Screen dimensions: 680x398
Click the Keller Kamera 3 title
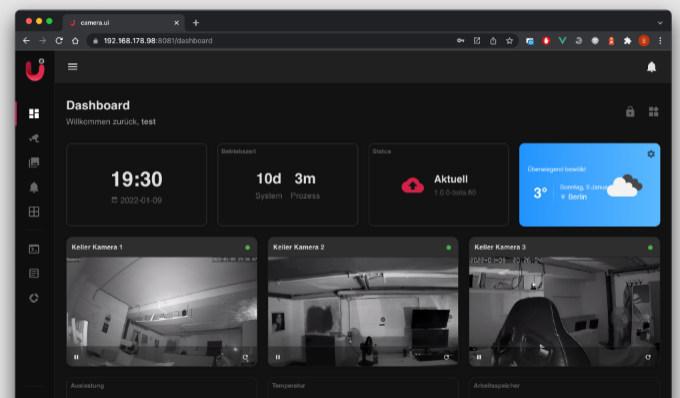click(500, 247)
